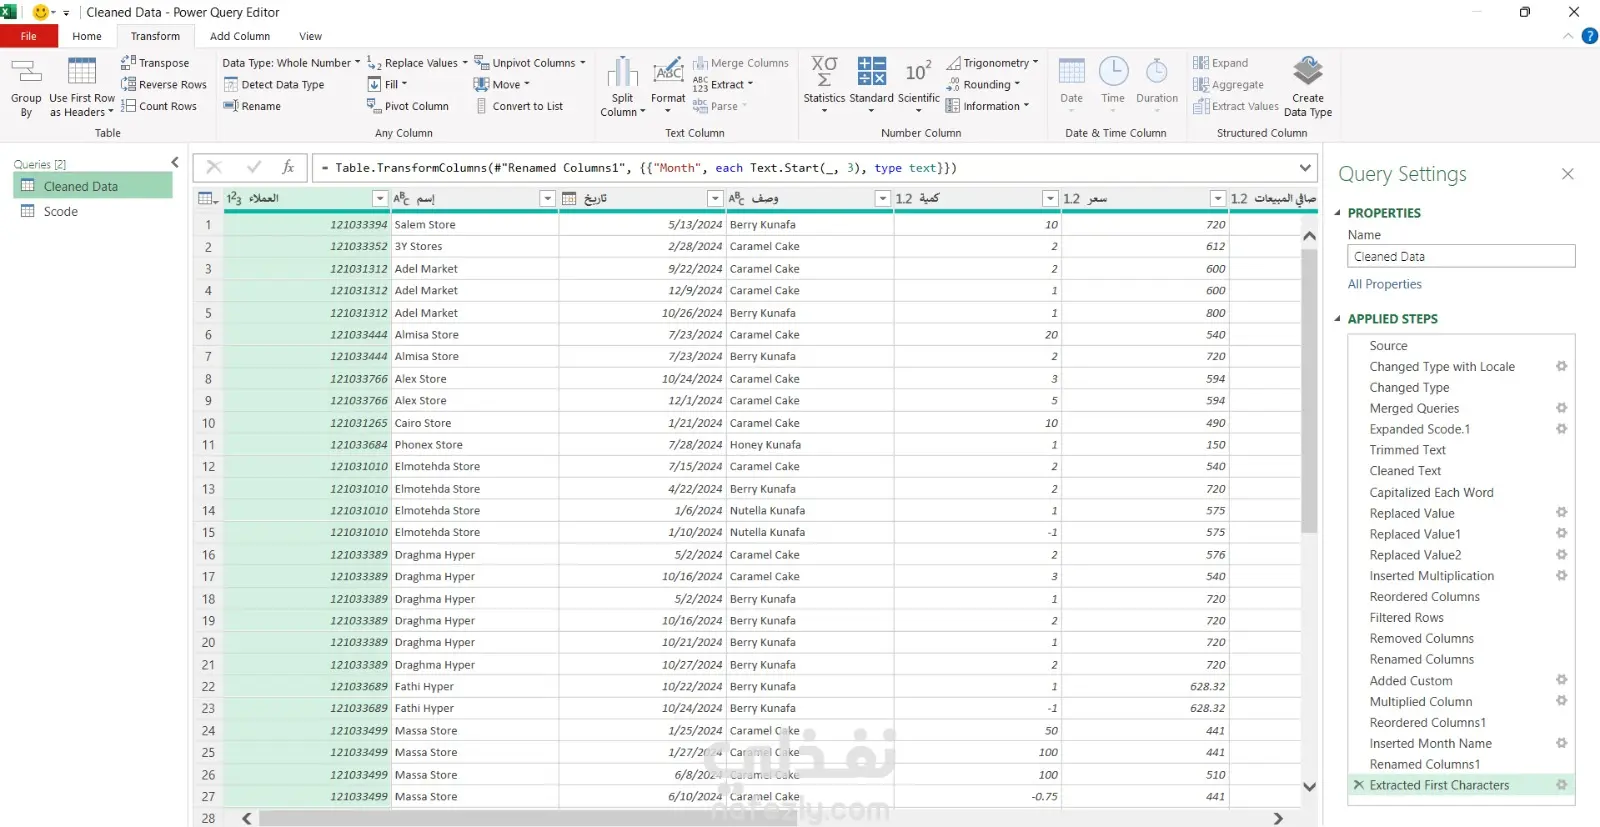Click the Date column icon
Screen dimensions: 1600x827
tap(1071, 72)
